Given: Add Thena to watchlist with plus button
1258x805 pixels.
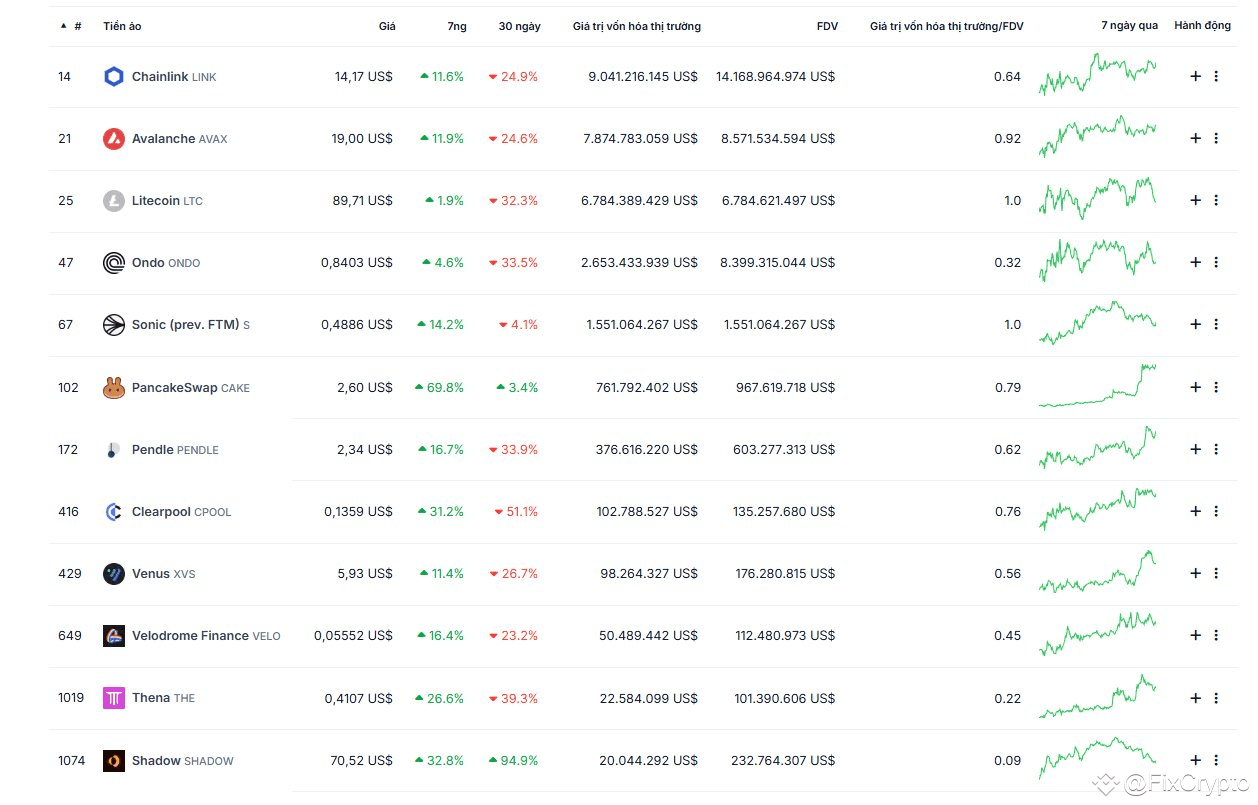Looking at the screenshot, I should (1195, 698).
